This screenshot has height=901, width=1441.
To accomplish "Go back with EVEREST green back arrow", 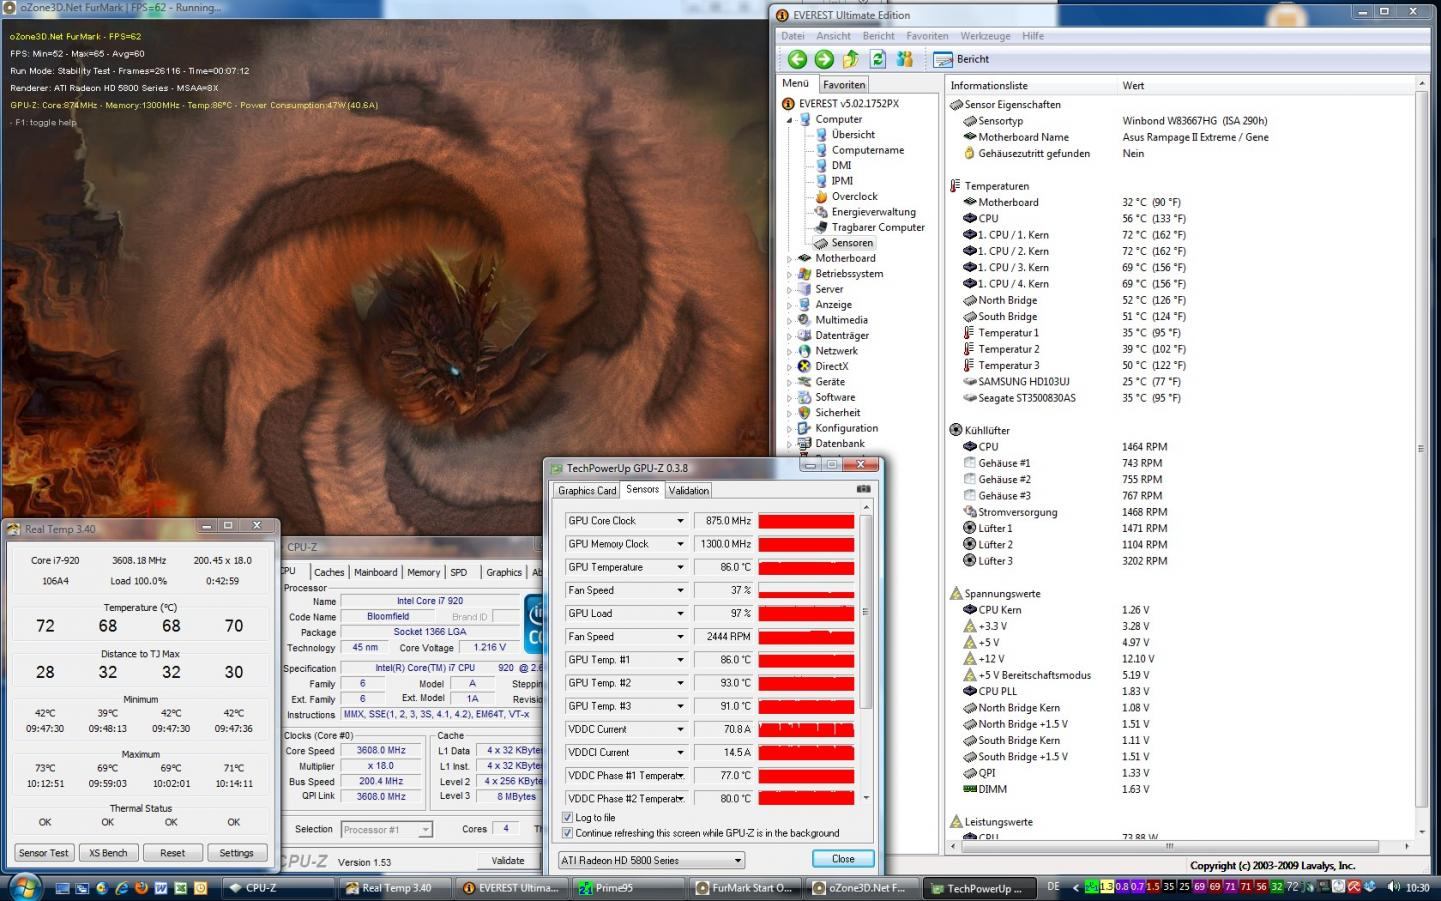I will click(797, 59).
